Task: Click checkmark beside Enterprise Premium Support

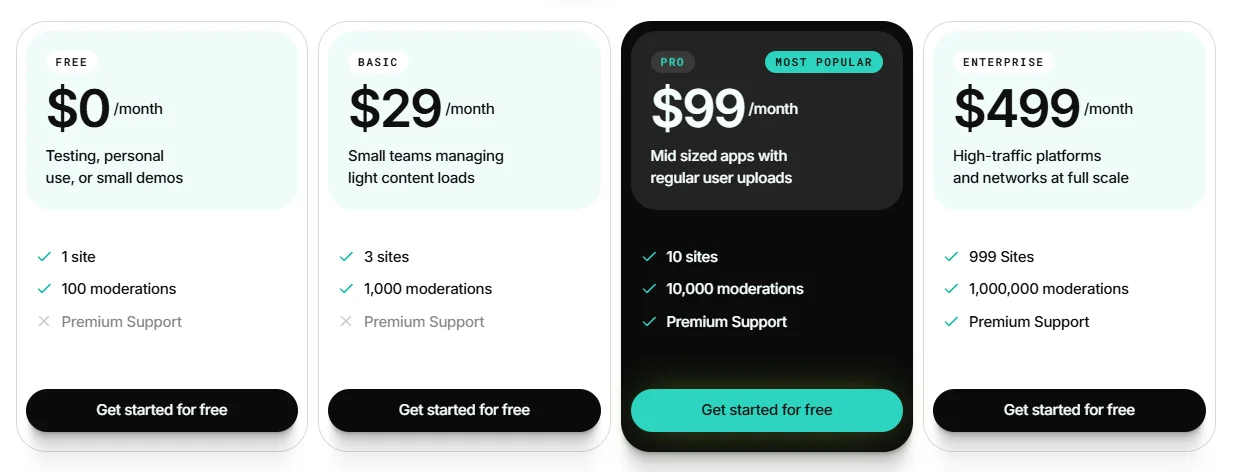Action: tap(951, 322)
